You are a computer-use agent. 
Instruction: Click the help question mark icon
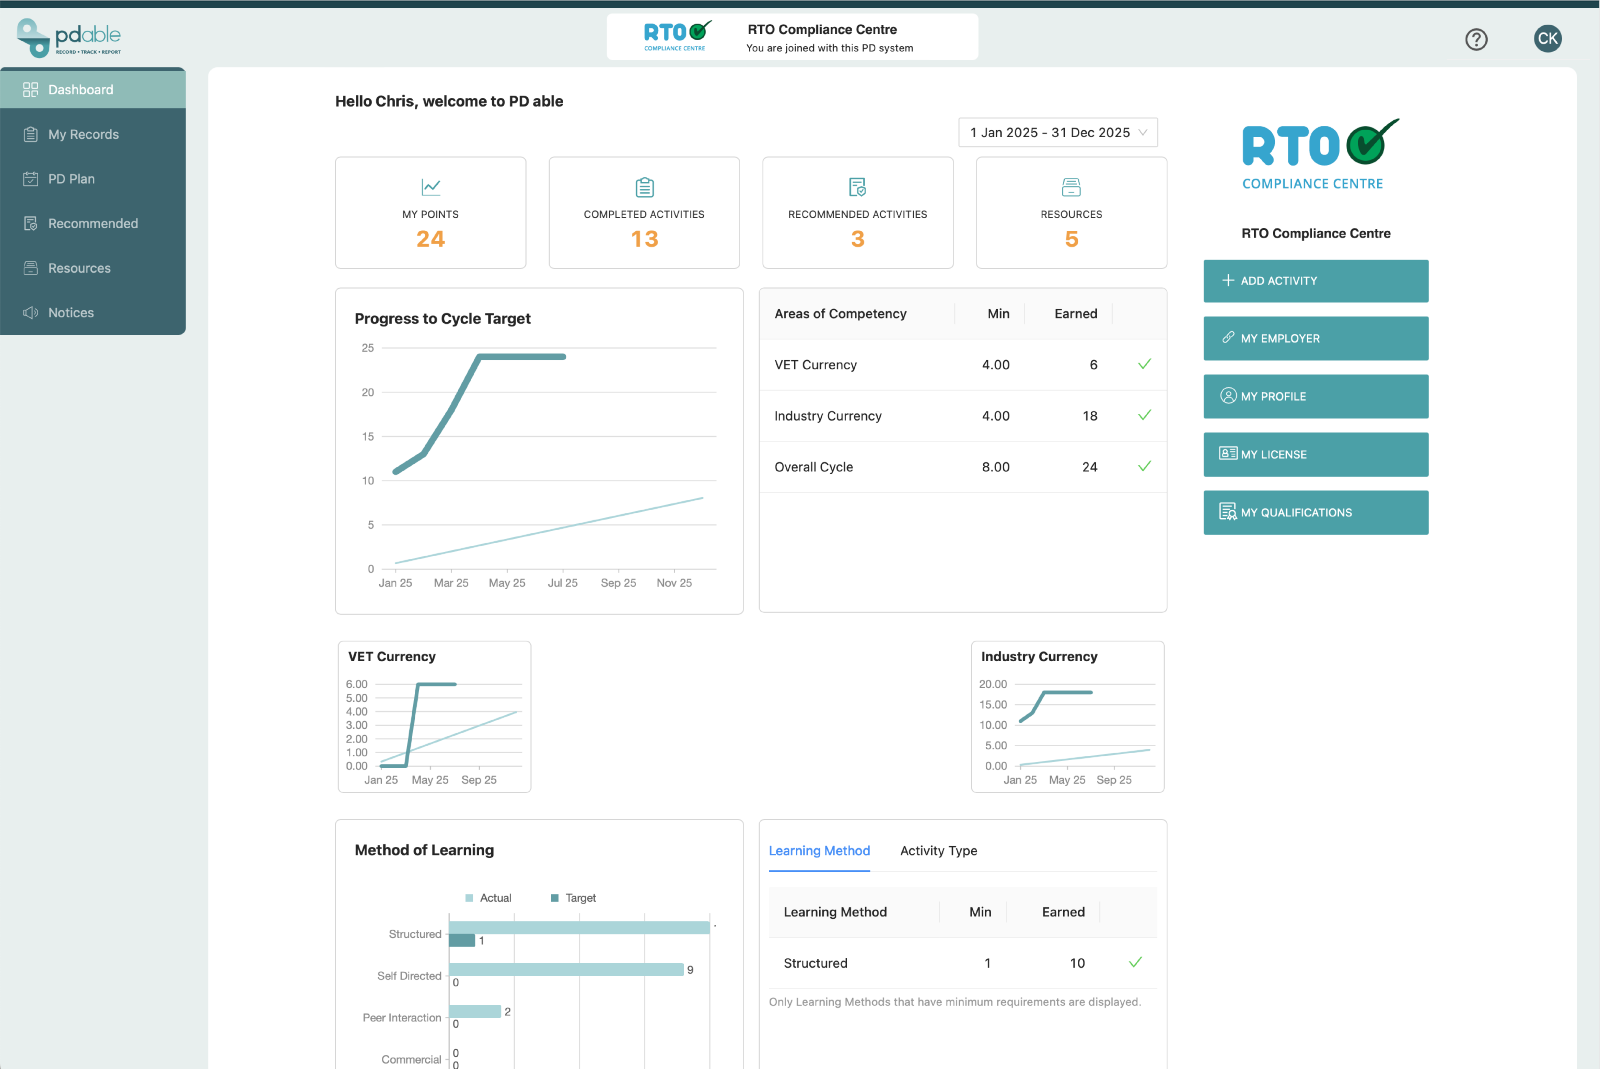click(1476, 39)
